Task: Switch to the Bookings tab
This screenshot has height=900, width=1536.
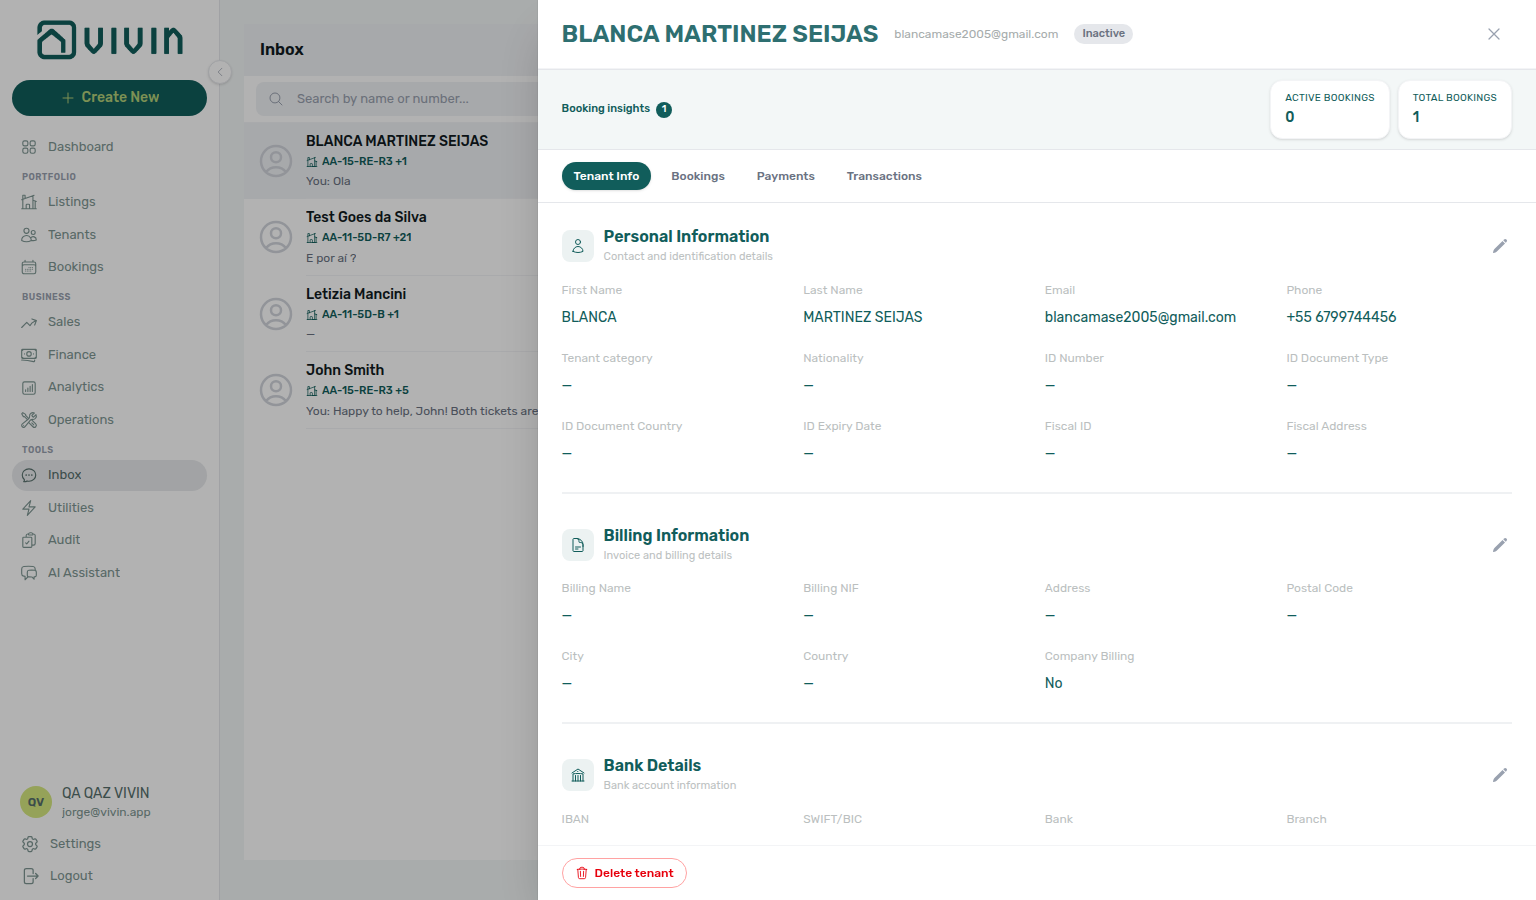Action: click(x=698, y=176)
